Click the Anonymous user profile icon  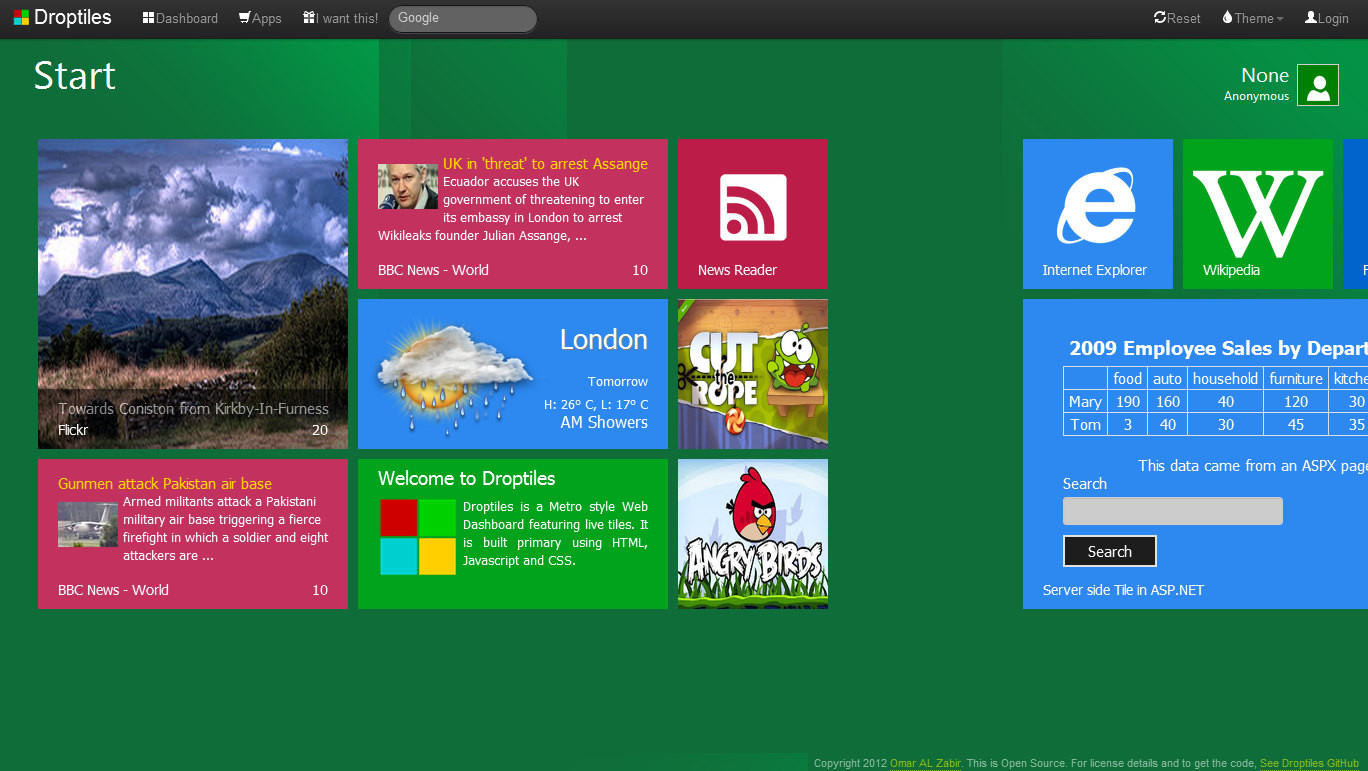pos(1317,85)
